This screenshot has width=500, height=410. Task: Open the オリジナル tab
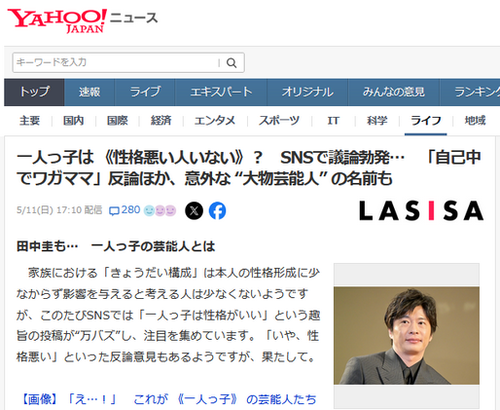(307, 92)
